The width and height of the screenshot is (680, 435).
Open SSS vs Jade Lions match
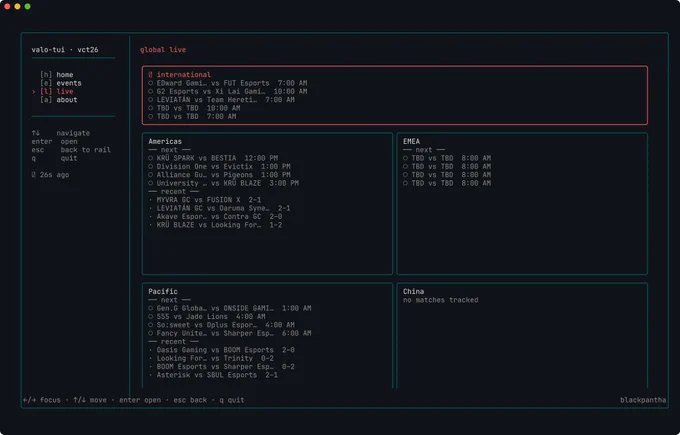pyautogui.click(x=207, y=317)
